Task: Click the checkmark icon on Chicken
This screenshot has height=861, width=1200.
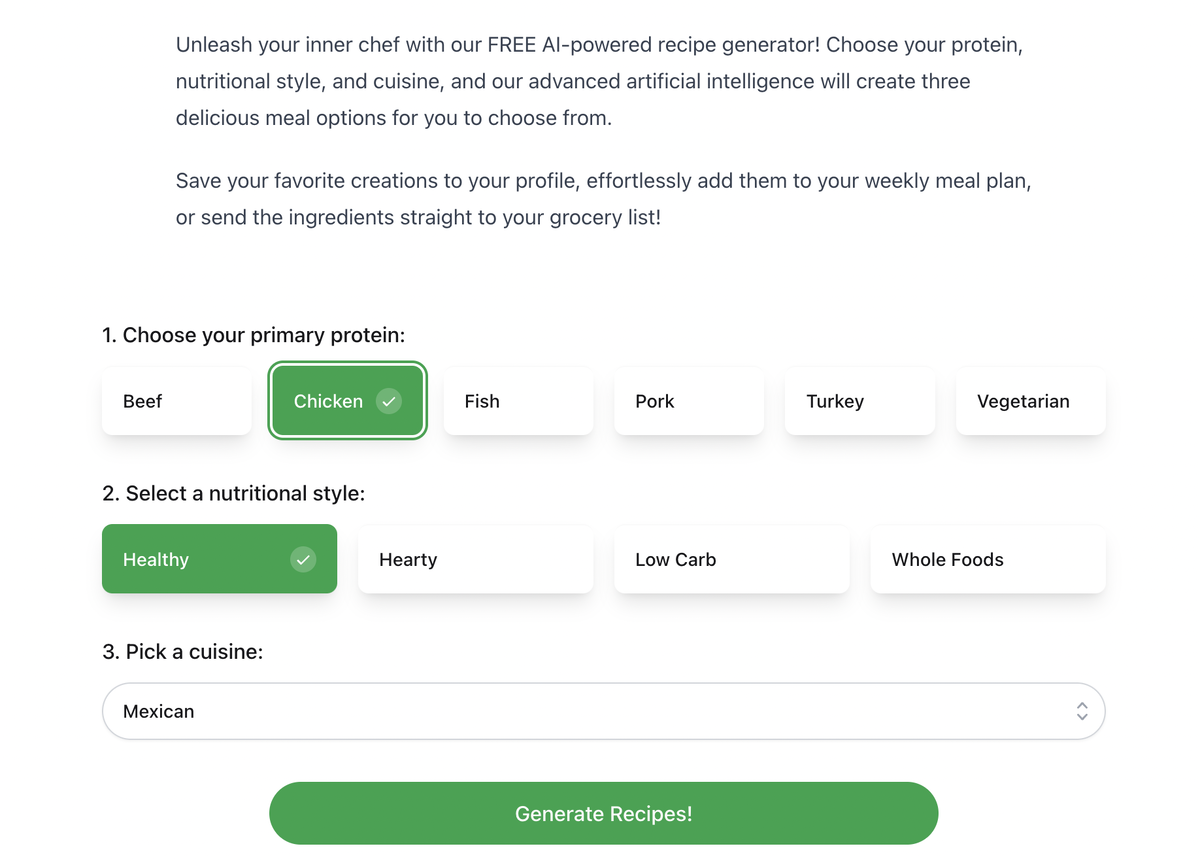Action: point(388,401)
